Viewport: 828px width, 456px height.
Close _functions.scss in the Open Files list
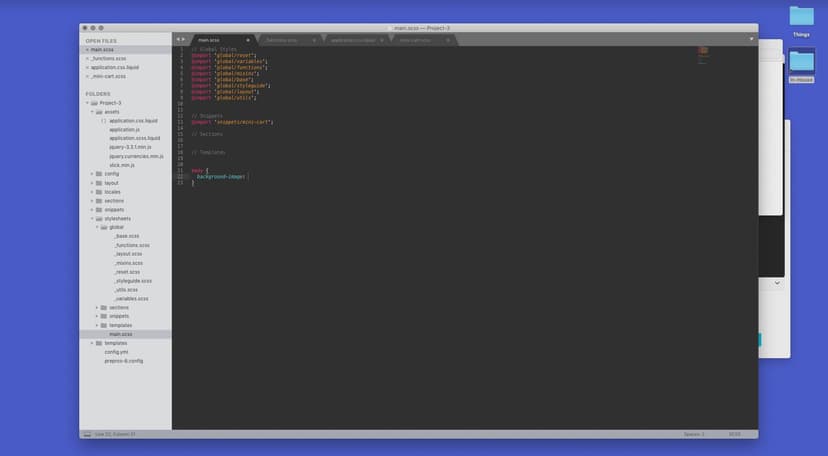[x=87, y=59]
